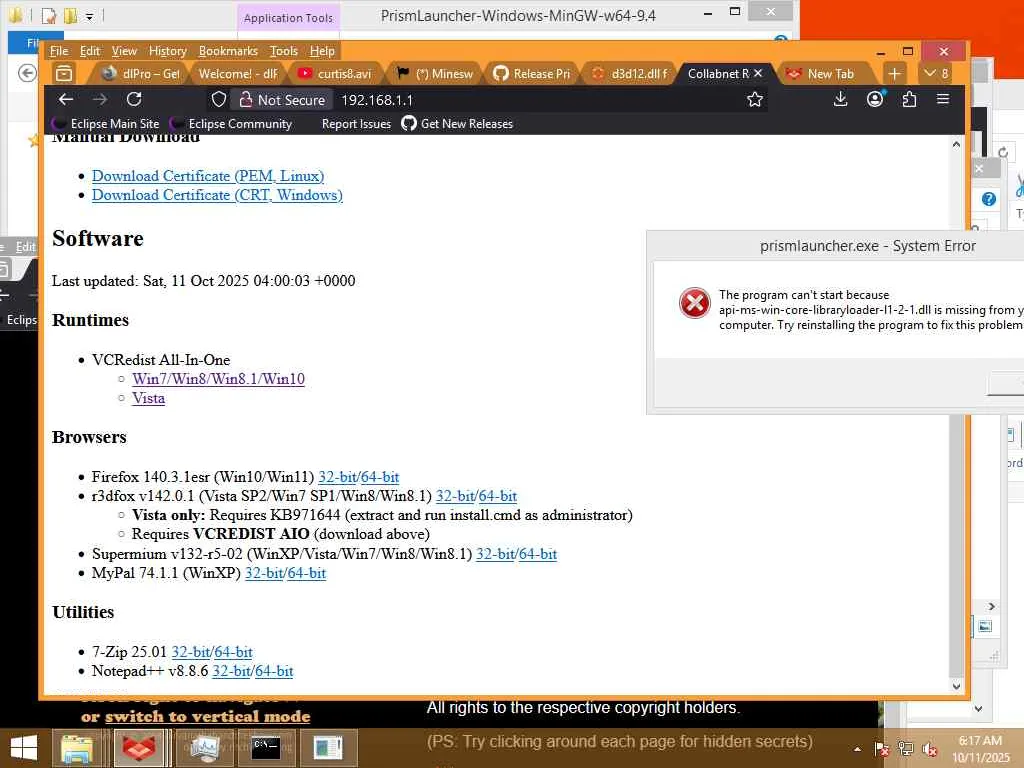This screenshot has height=768, width=1024.
Task: Reload the page with refresh icon
Action: (x=135, y=99)
